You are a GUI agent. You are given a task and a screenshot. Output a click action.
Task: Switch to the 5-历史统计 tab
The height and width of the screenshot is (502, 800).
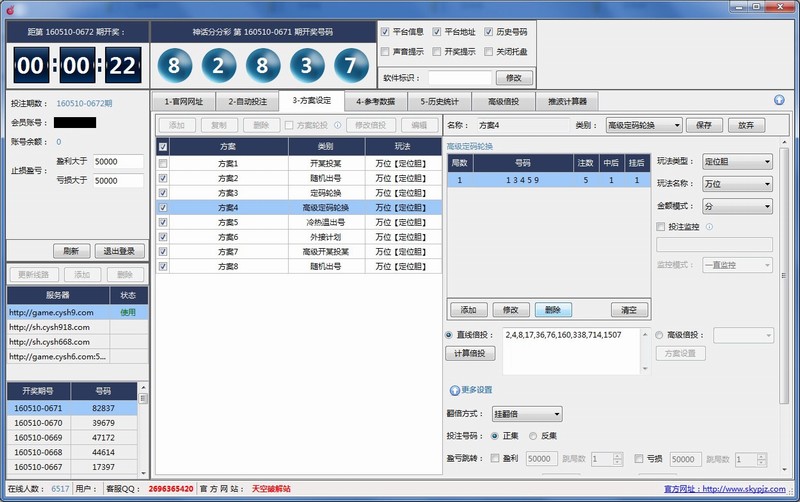click(x=441, y=101)
